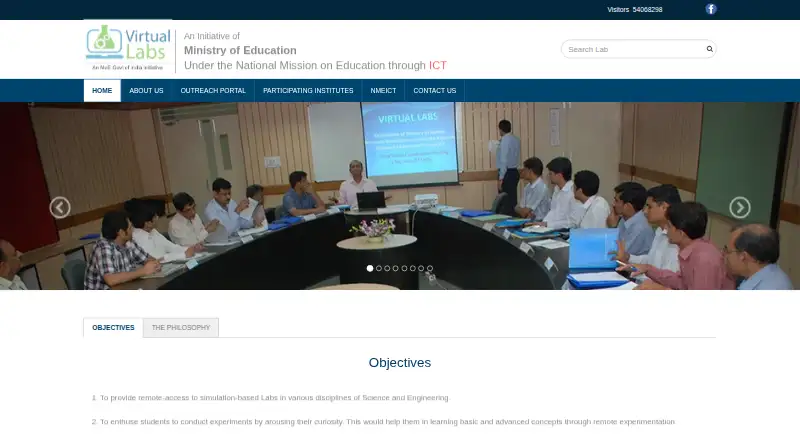Select the first carousel dot
Viewport: 800px width, 440px height.
pyautogui.click(x=370, y=268)
